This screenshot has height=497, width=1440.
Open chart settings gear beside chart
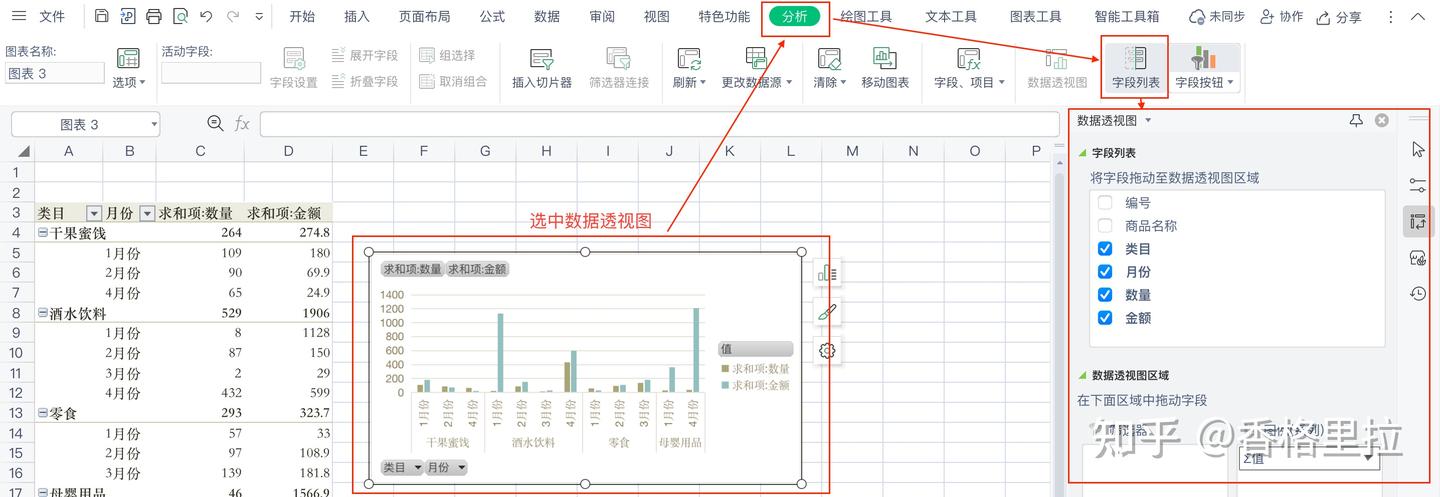827,350
